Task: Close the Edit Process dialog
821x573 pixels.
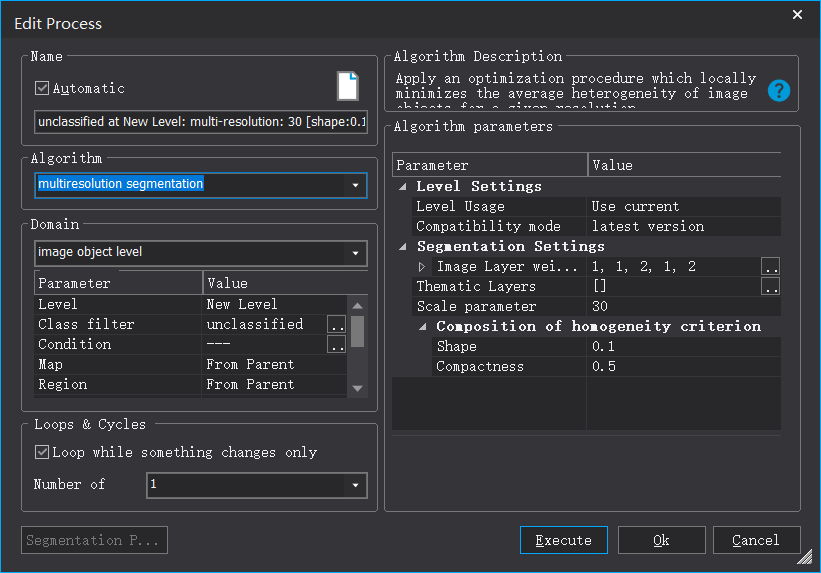Action: 797,15
